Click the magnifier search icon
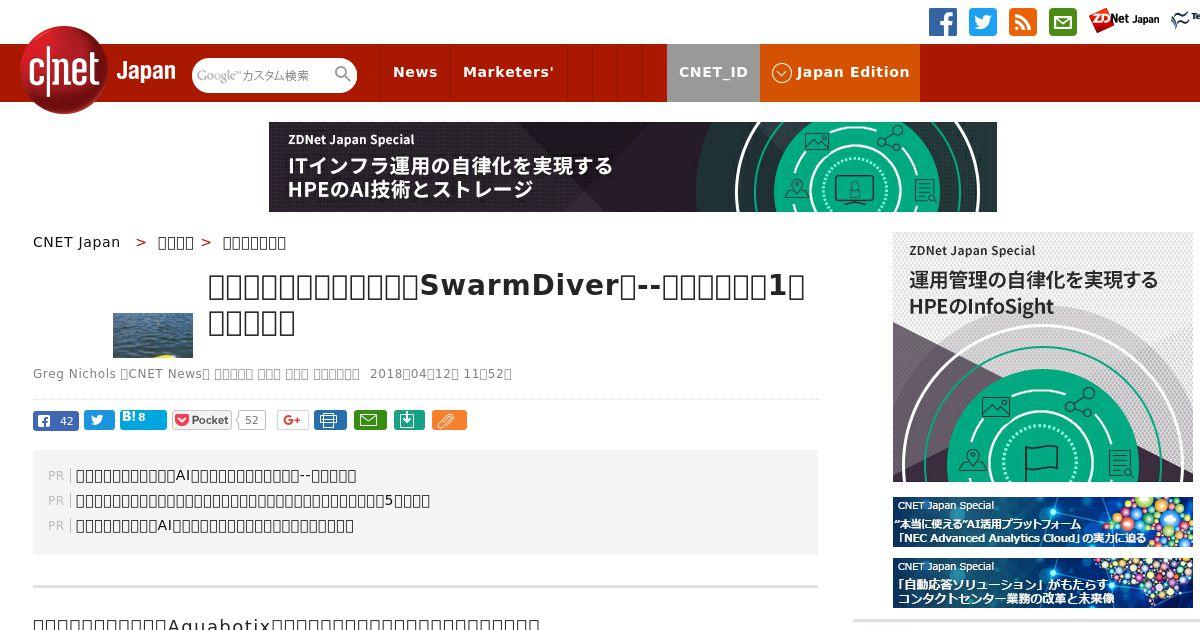 (x=343, y=74)
